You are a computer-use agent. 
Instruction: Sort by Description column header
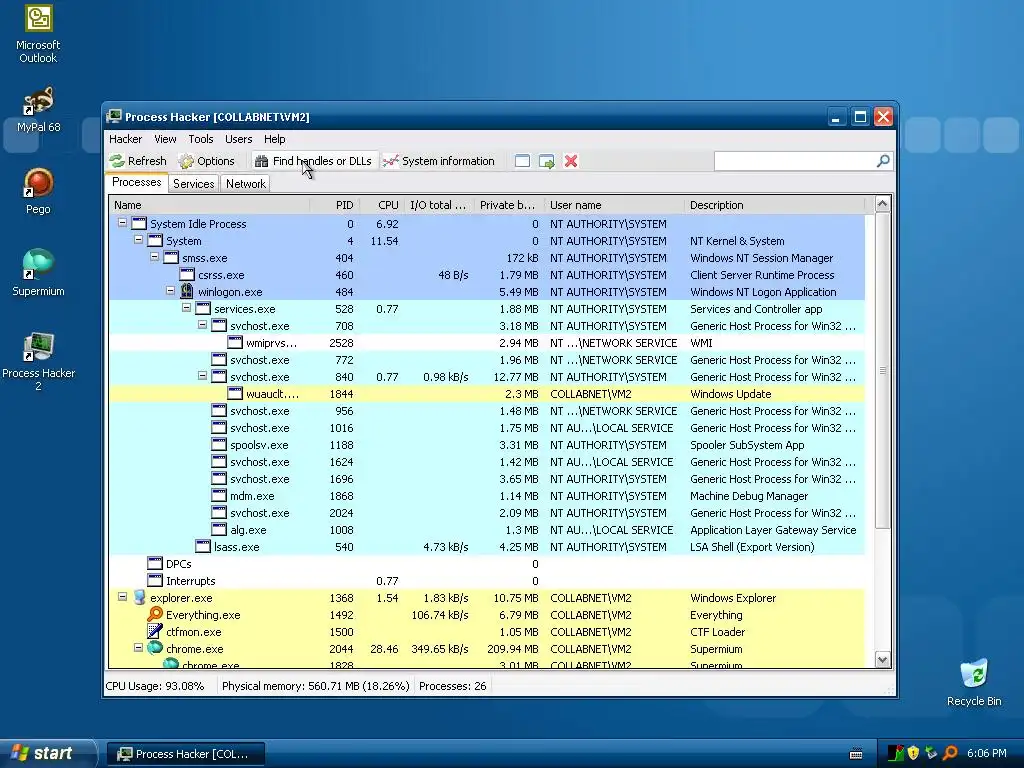[775, 205]
